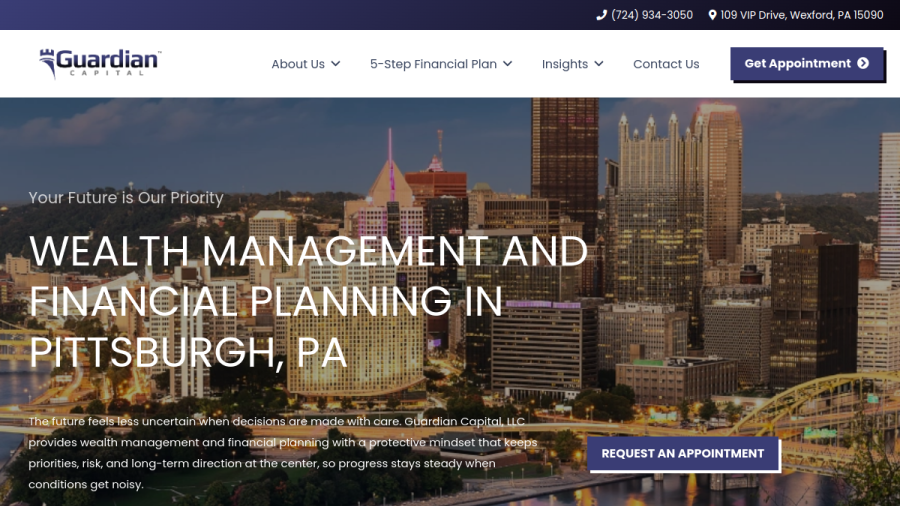
Task: Click arrow icon inside Get Appointment button
Action: click(x=863, y=63)
